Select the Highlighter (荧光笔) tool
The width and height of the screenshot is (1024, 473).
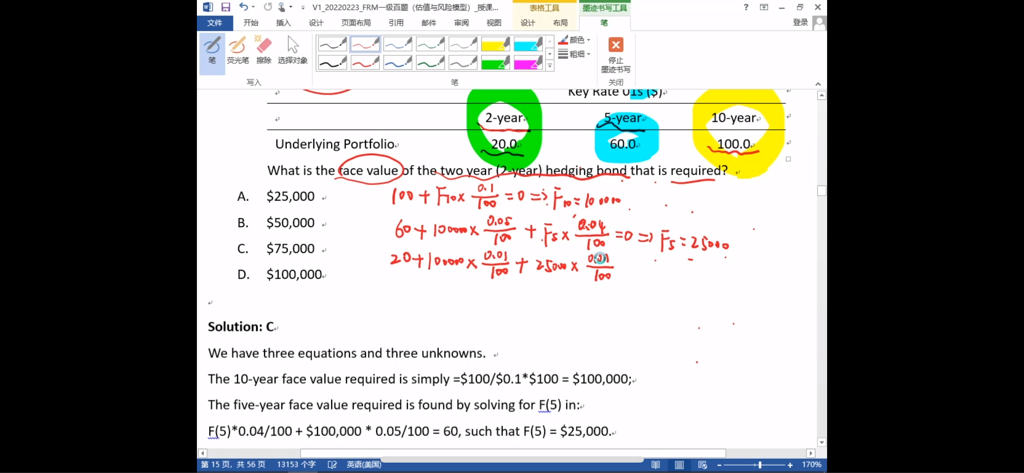pos(238,50)
